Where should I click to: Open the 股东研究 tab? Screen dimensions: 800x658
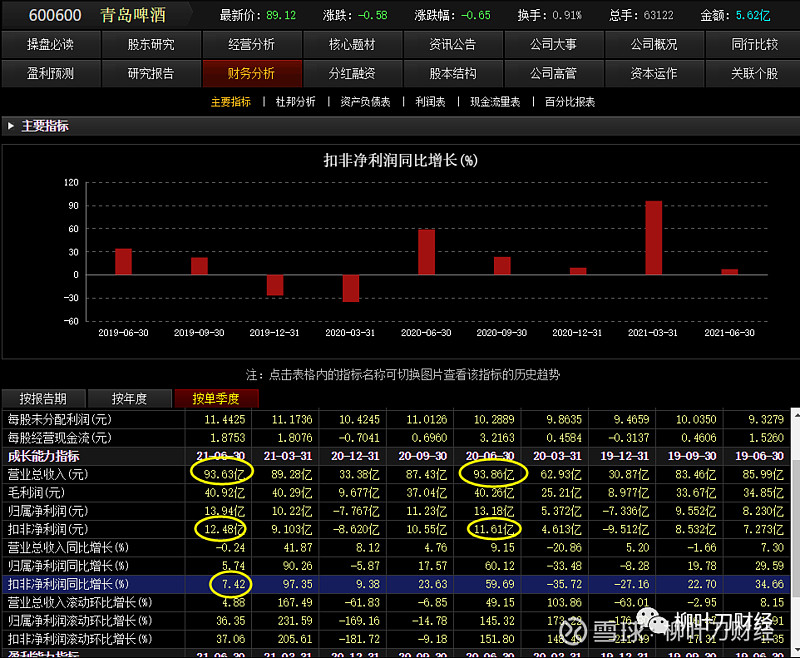coord(151,44)
